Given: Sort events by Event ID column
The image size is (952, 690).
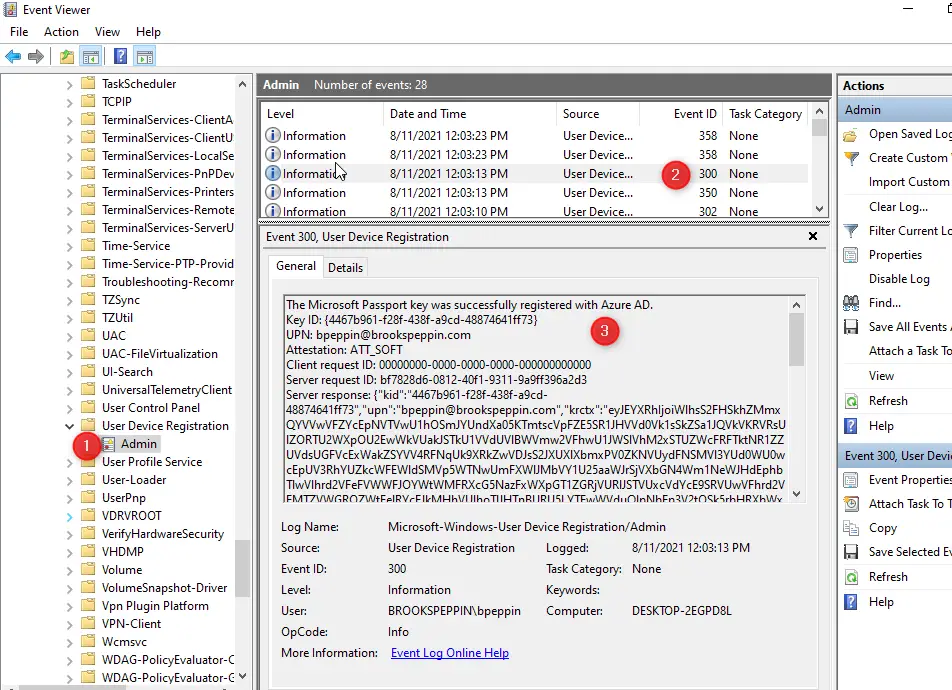Looking at the screenshot, I should tap(681, 114).
